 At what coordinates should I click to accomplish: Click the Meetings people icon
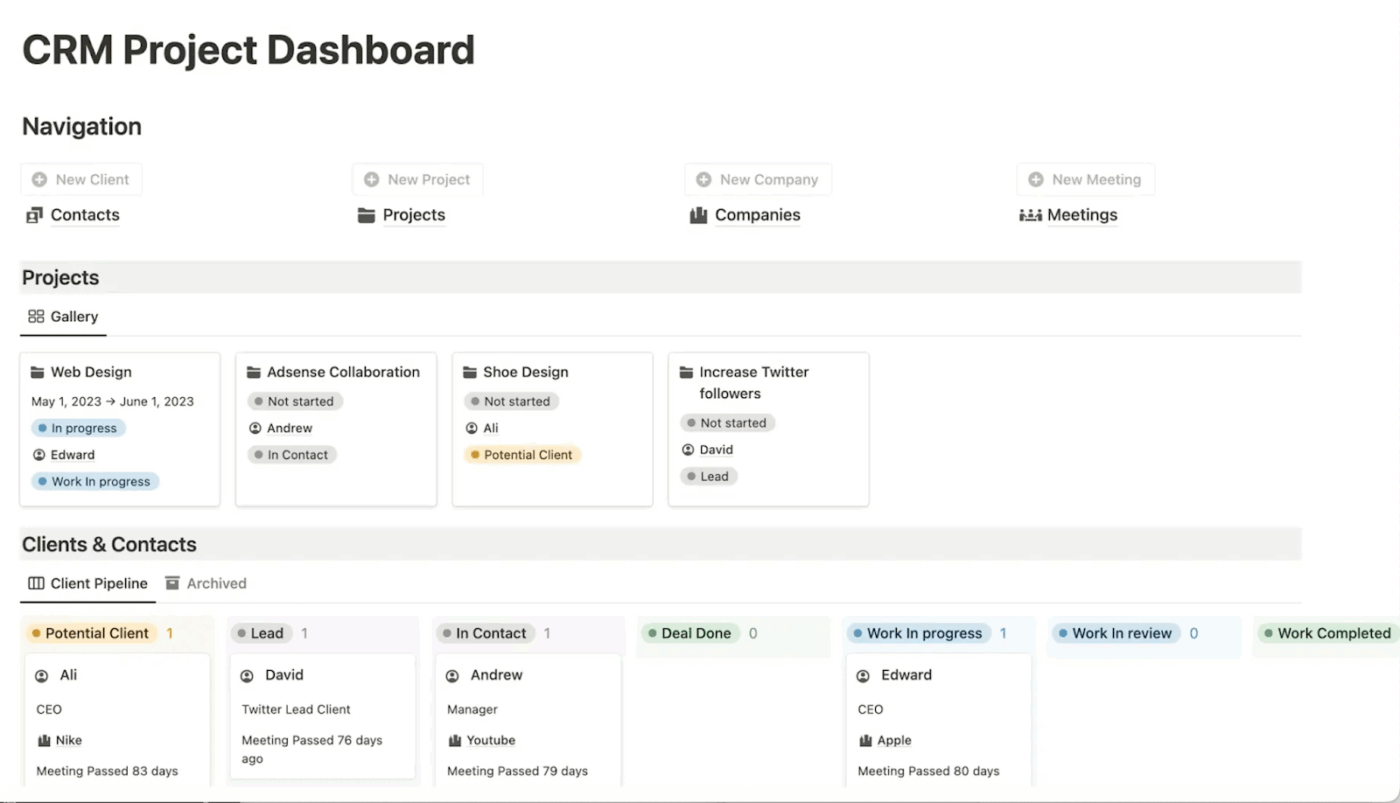pos(1030,215)
